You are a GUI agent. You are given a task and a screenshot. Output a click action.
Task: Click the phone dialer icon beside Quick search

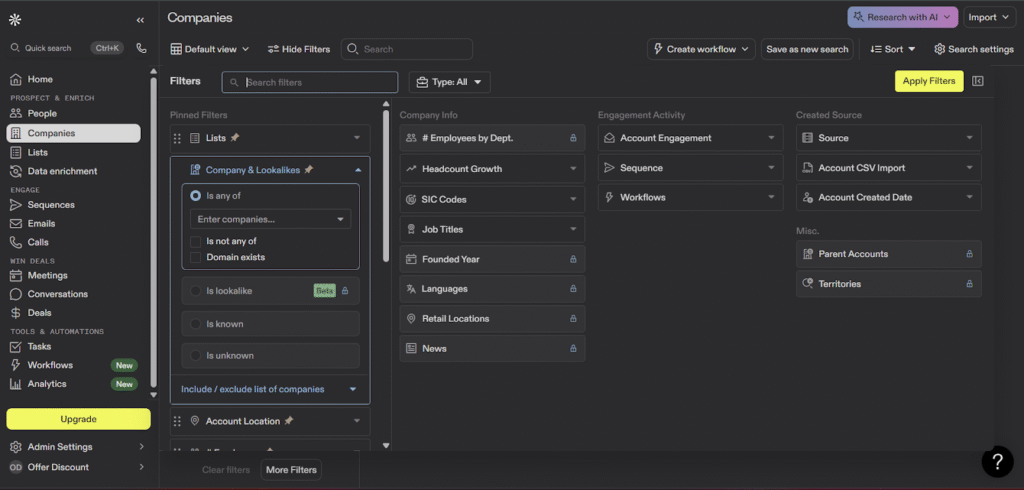[x=141, y=47]
